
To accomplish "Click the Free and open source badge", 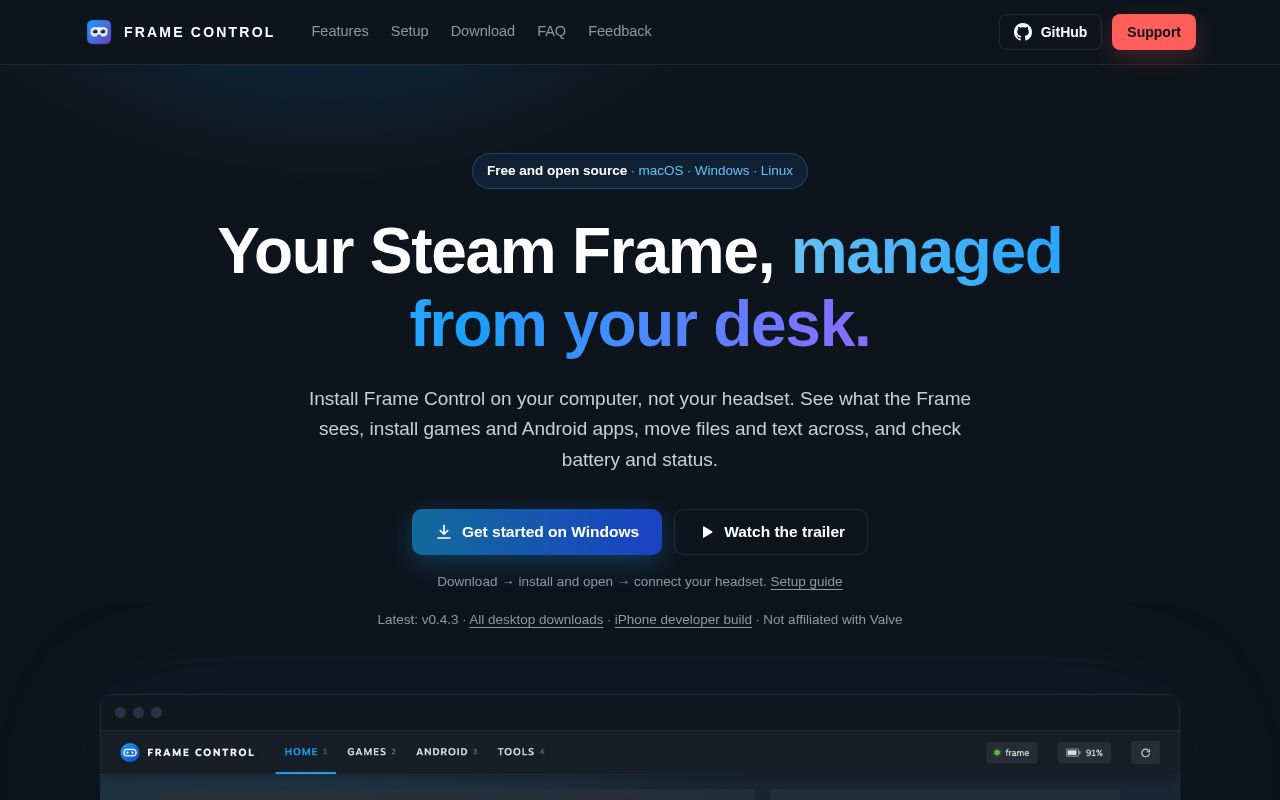I will (x=640, y=171).
